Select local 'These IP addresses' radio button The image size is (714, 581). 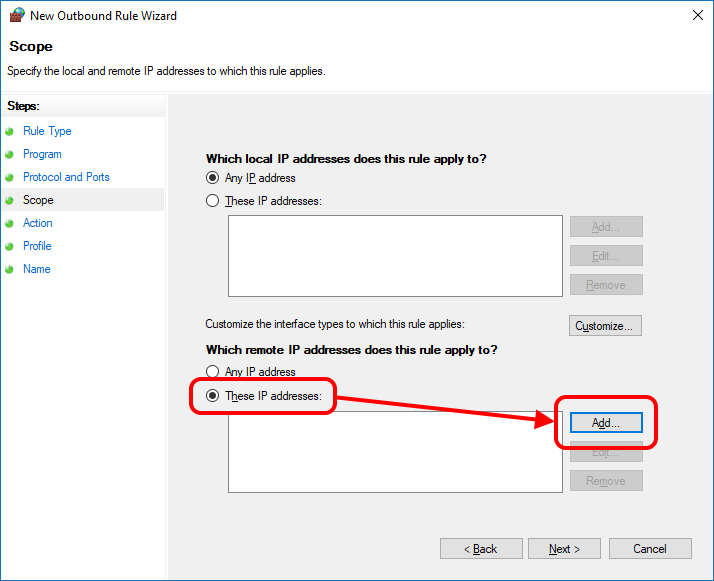tap(212, 200)
